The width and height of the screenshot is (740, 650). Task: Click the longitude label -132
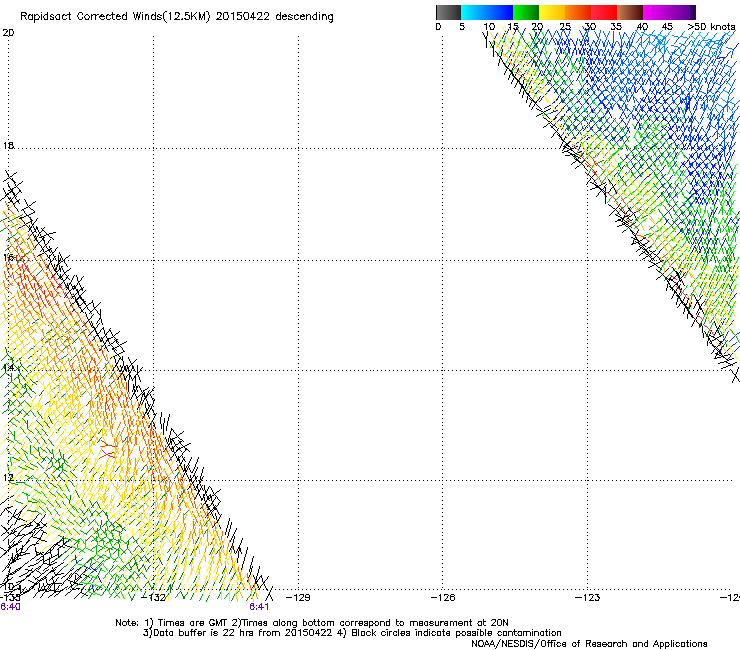pos(154,598)
